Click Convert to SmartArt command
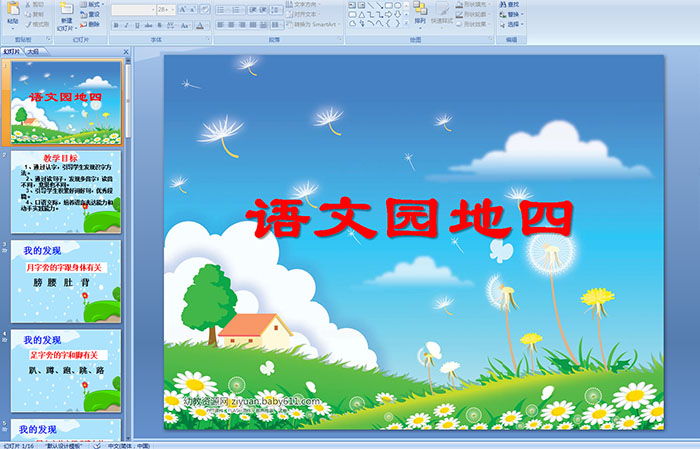This screenshot has width=700, height=449. (313, 24)
